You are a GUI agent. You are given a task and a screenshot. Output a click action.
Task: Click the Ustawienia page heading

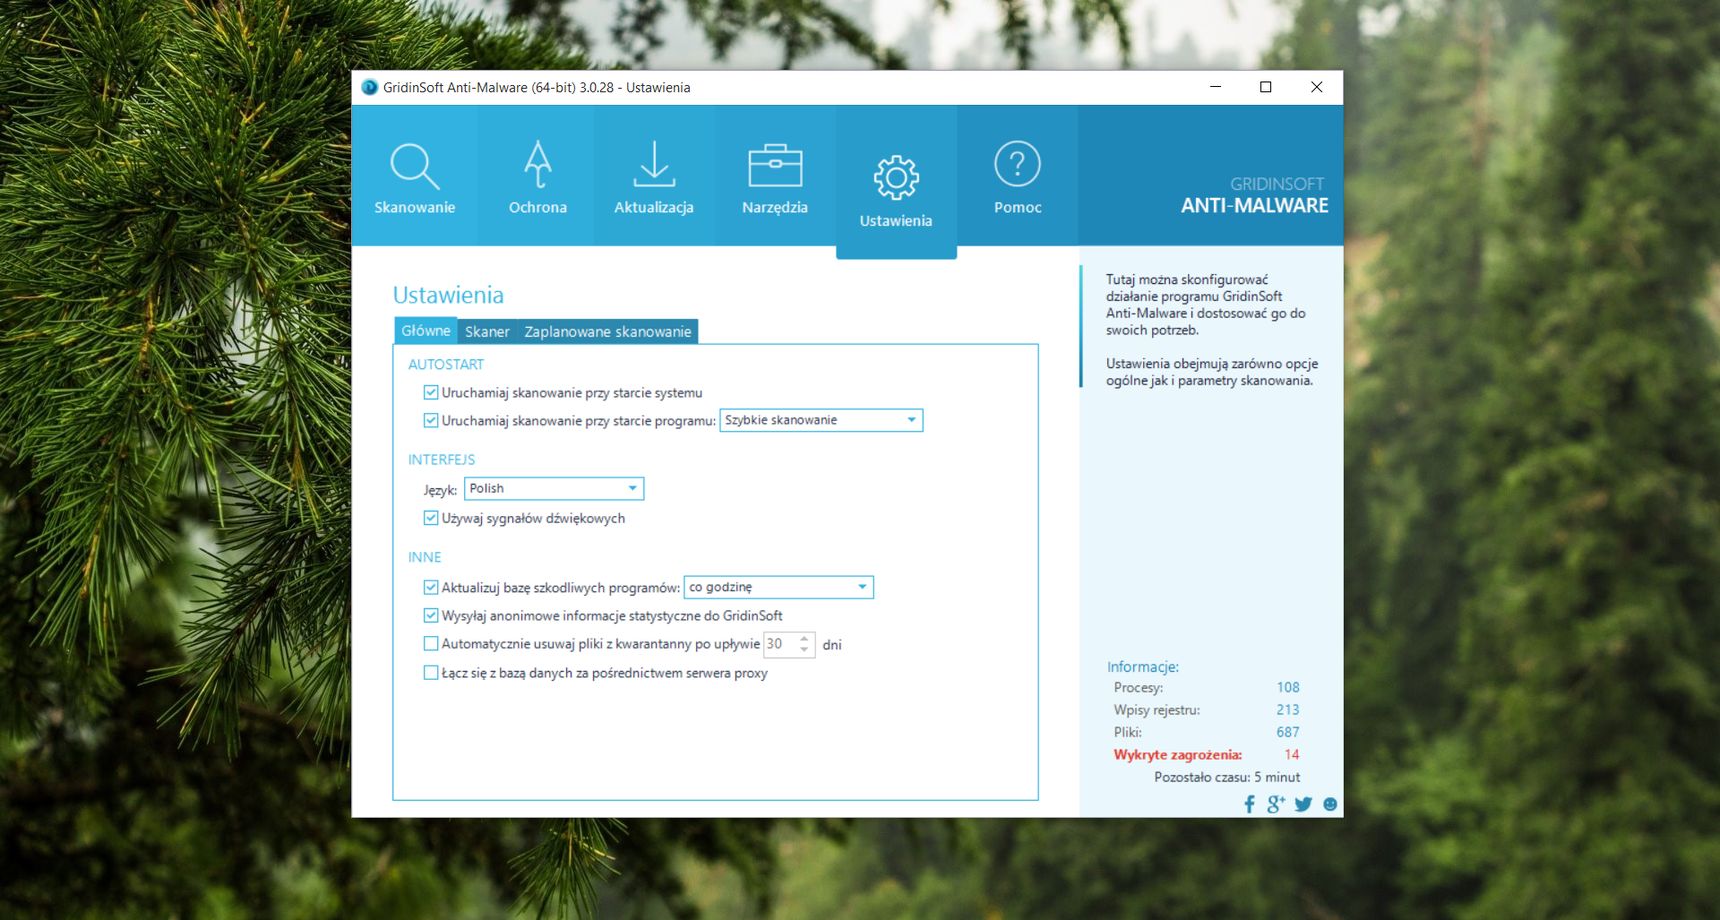click(448, 295)
